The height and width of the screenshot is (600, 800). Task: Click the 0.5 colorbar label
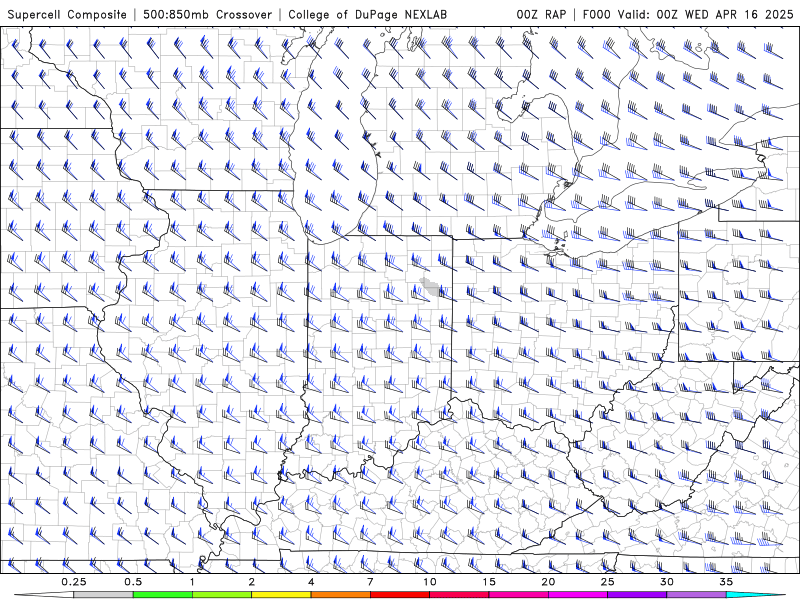(x=133, y=582)
